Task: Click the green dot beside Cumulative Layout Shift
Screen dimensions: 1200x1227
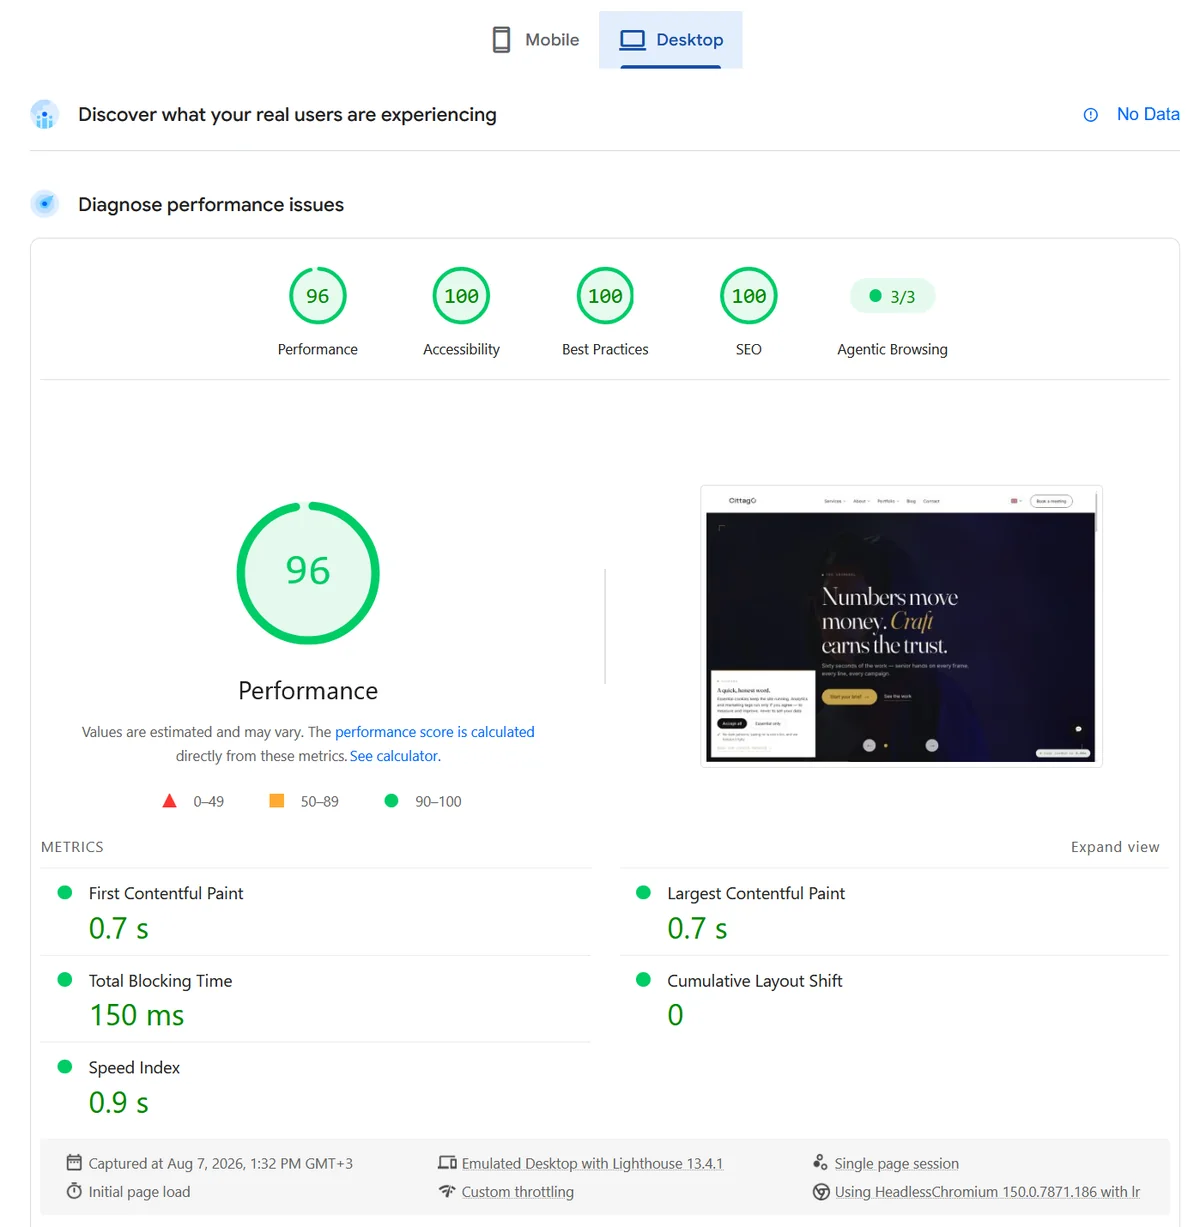Action: pos(644,980)
